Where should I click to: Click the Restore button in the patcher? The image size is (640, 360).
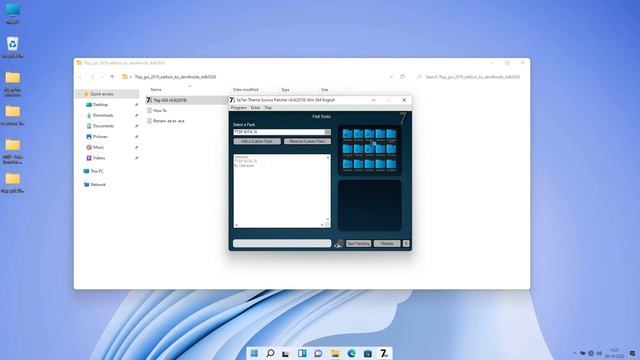coord(387,244)
